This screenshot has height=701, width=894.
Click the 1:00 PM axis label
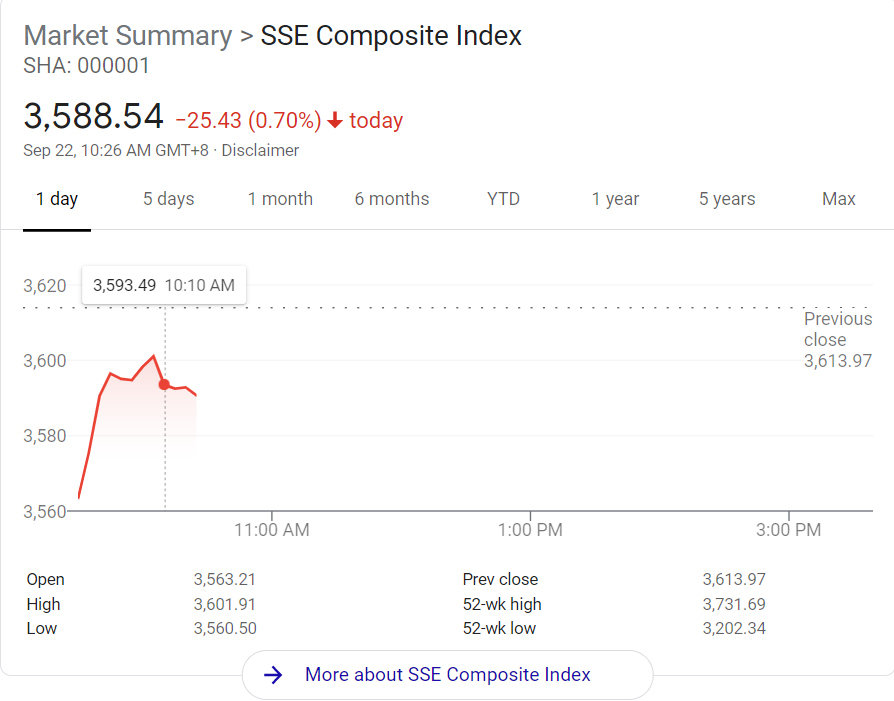click(529, 530)
